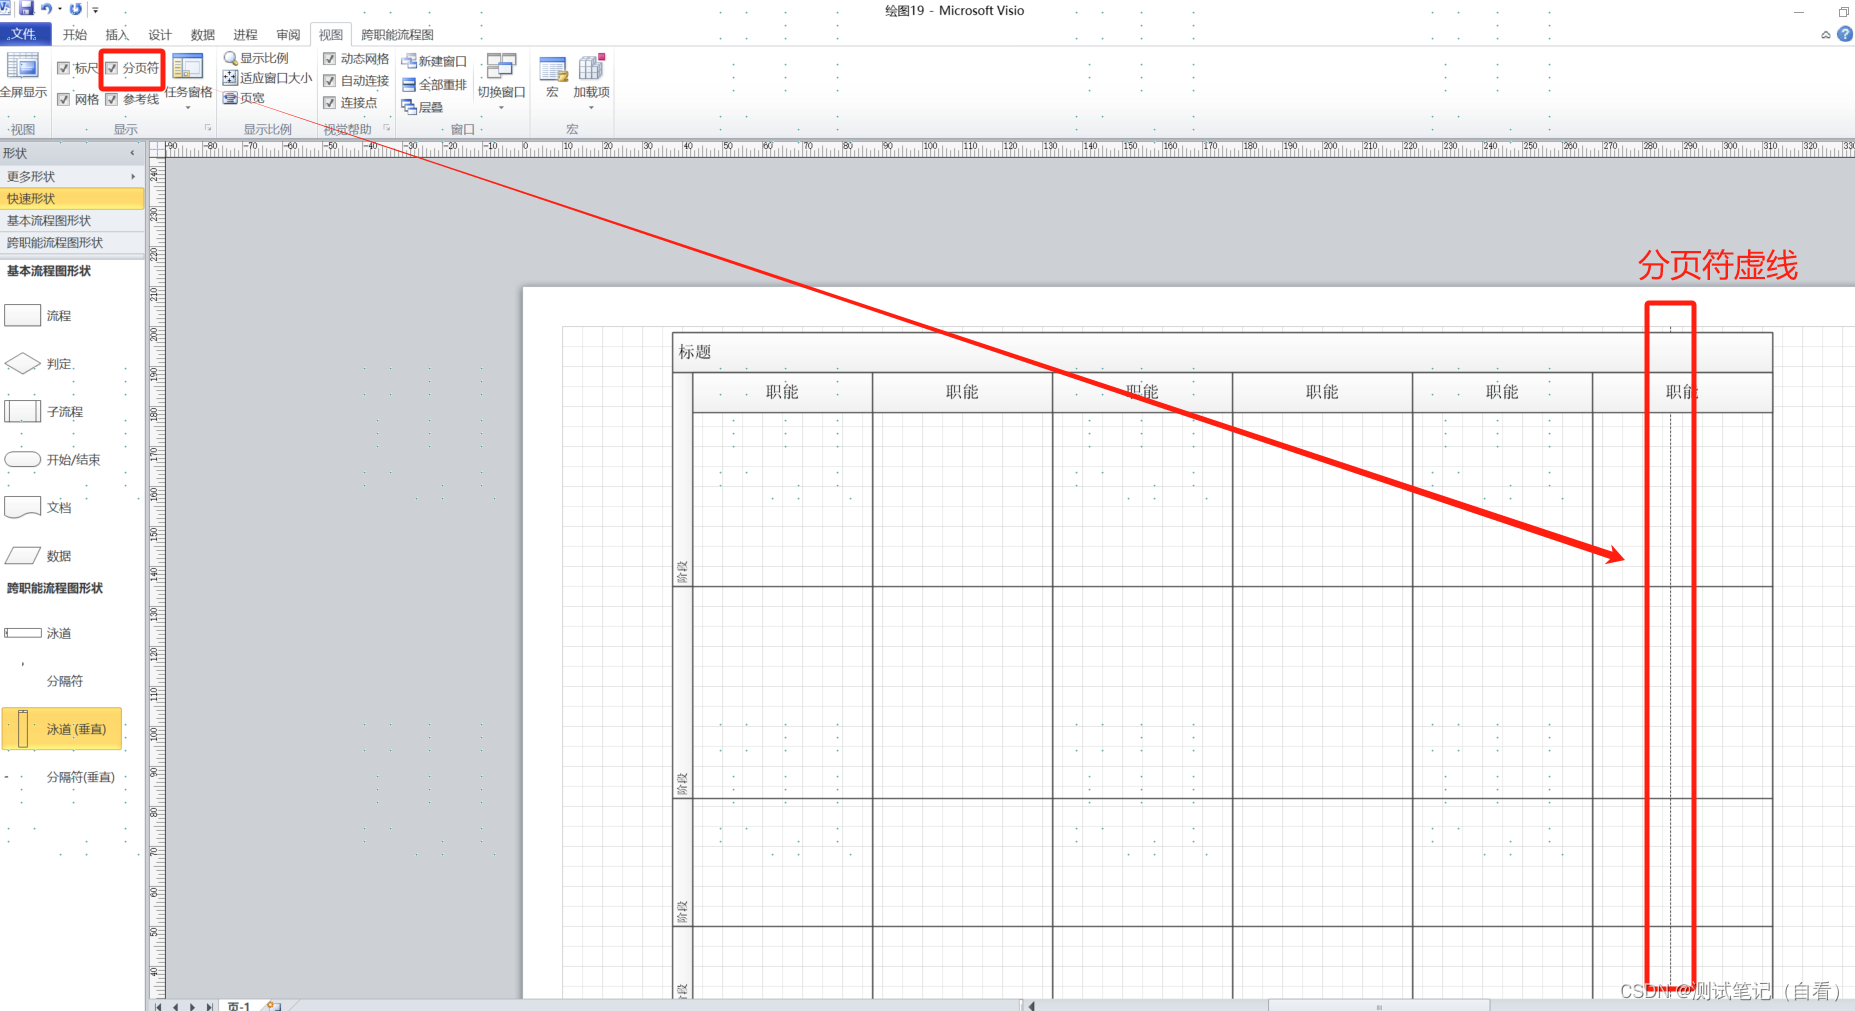Click the Save icon in quick access toolbar
Viewport: 1855px width, 1011px height.
click(27, 8)
